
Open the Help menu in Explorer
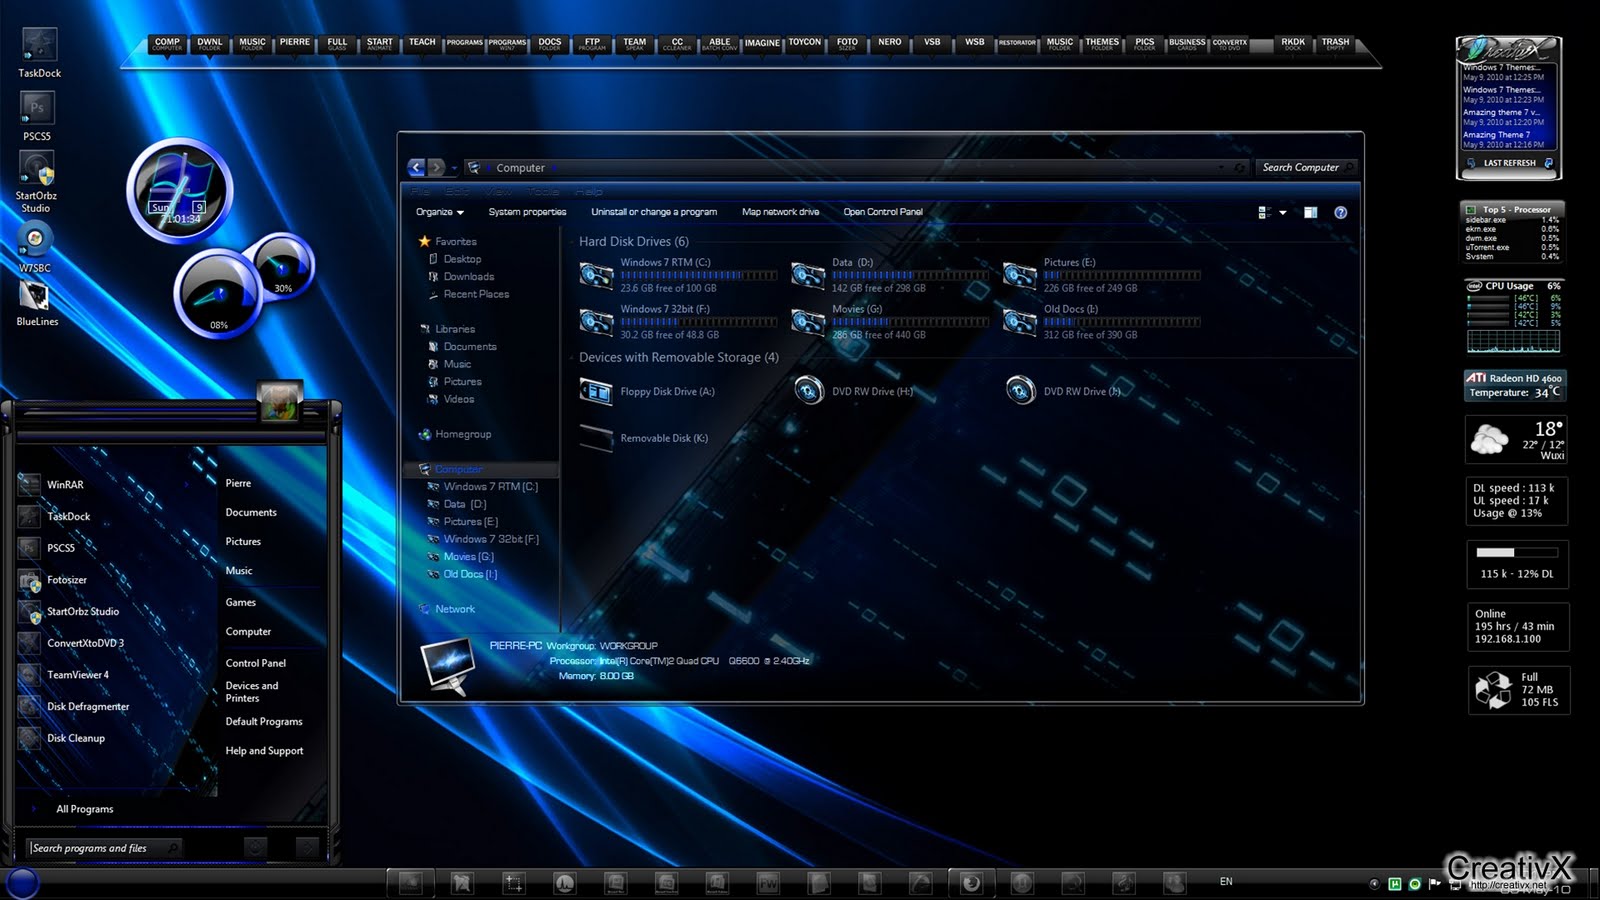tap(588, 191)
